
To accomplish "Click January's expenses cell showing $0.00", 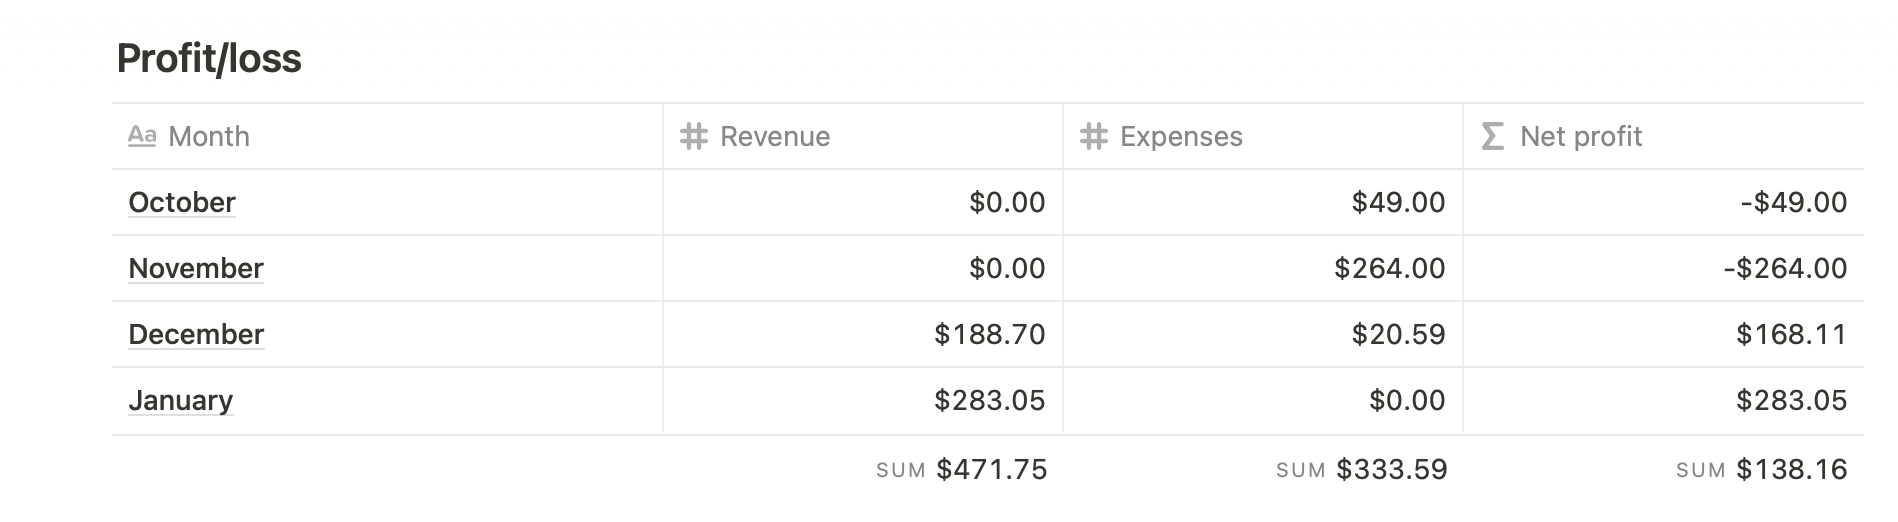I will point(1407,400).
